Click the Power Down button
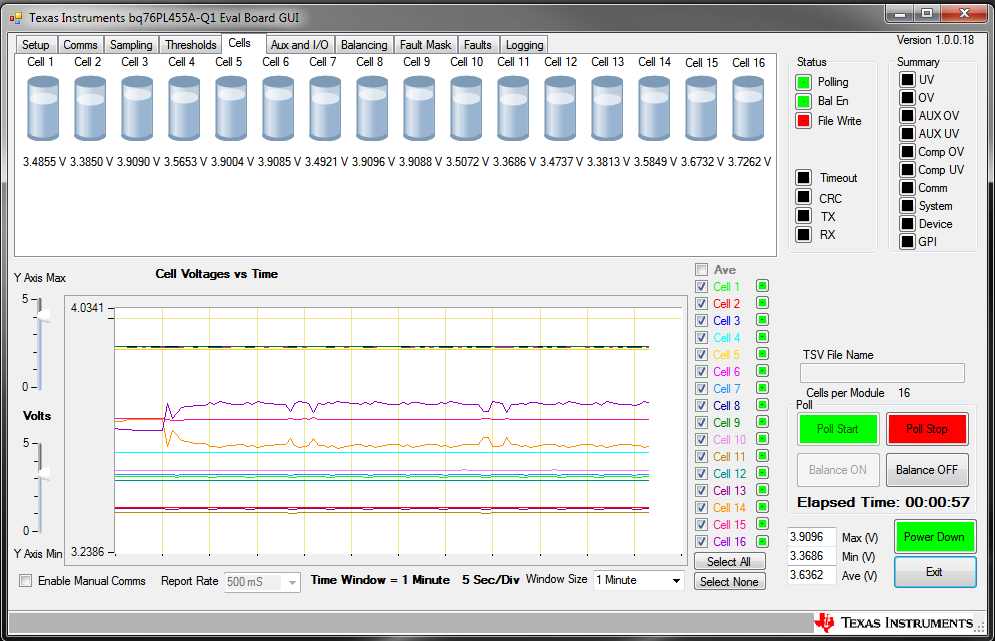 (x=934, y=537)
